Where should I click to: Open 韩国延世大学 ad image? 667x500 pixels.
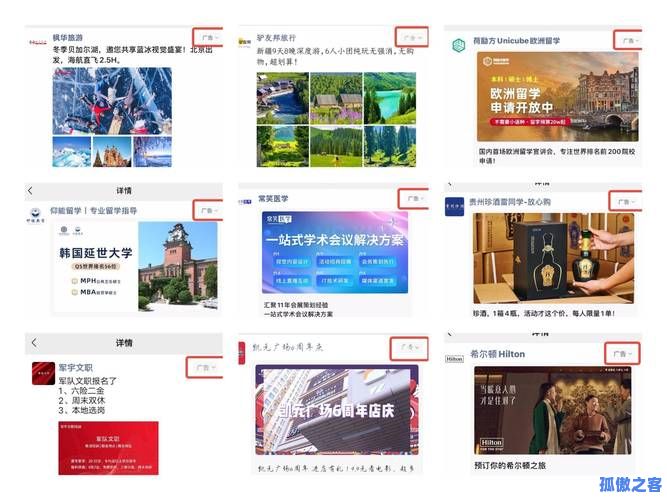point(136,267)
